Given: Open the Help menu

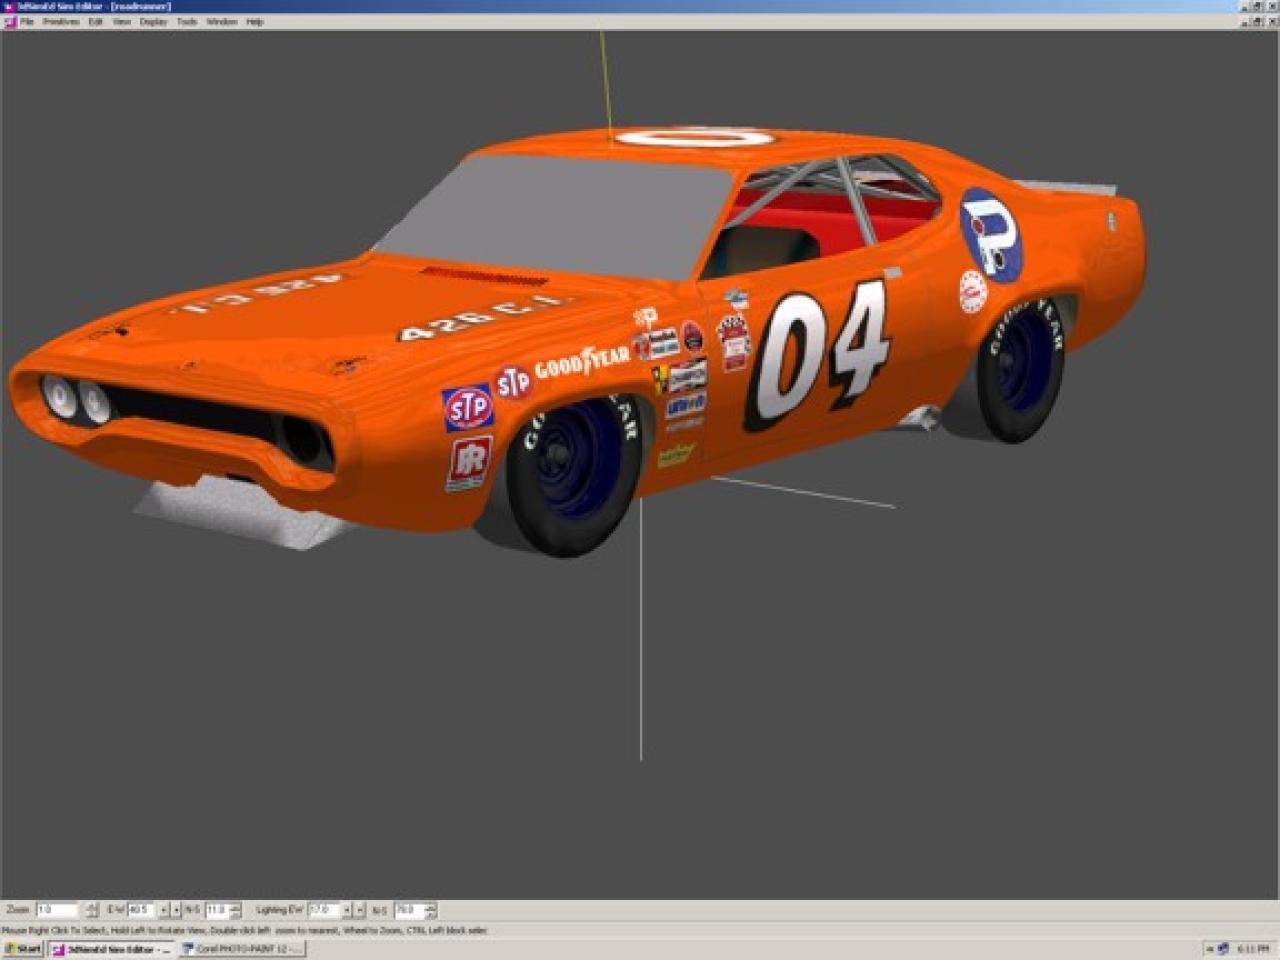Looking at the screenshot, I should point(255,21).
